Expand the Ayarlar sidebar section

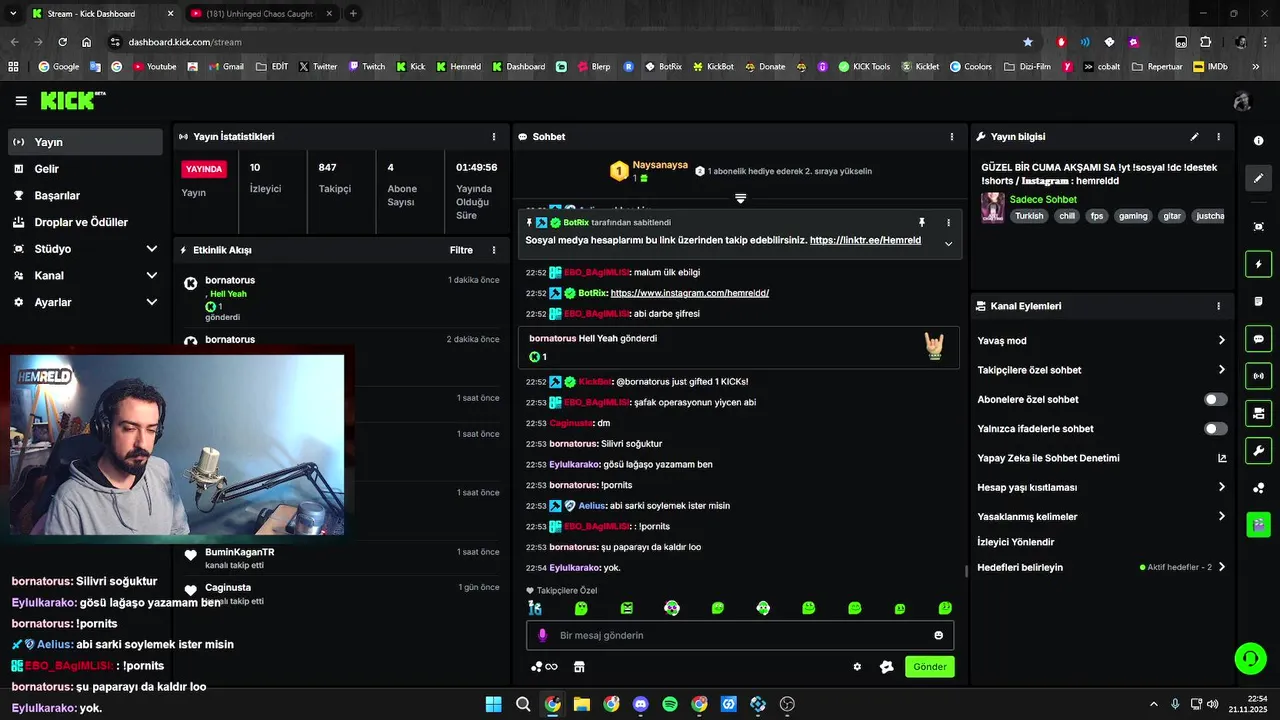[151, 302]
